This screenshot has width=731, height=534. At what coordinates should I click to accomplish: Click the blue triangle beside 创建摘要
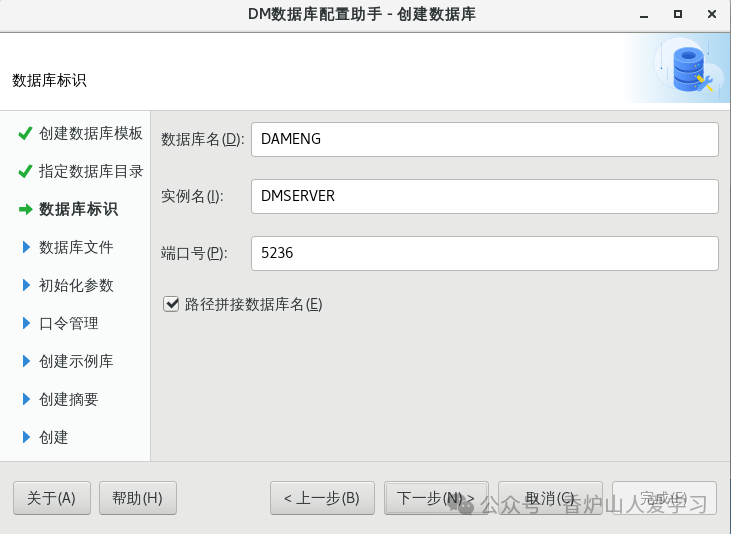(x=26, y=399)
